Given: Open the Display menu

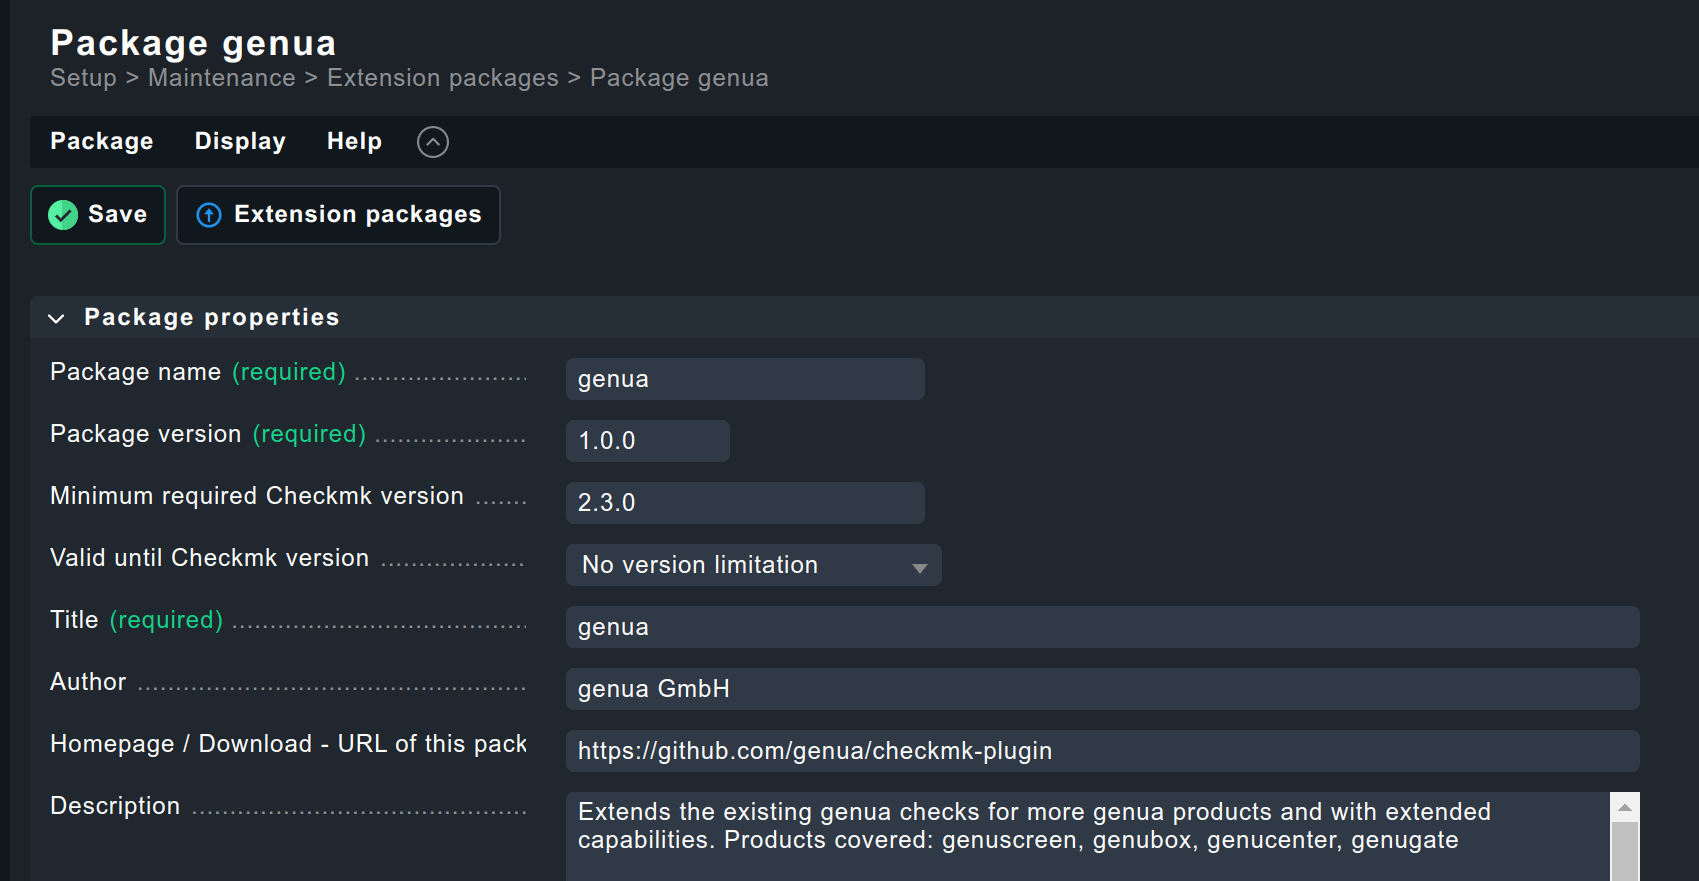Looking at the screenshot, I should 240,142.
